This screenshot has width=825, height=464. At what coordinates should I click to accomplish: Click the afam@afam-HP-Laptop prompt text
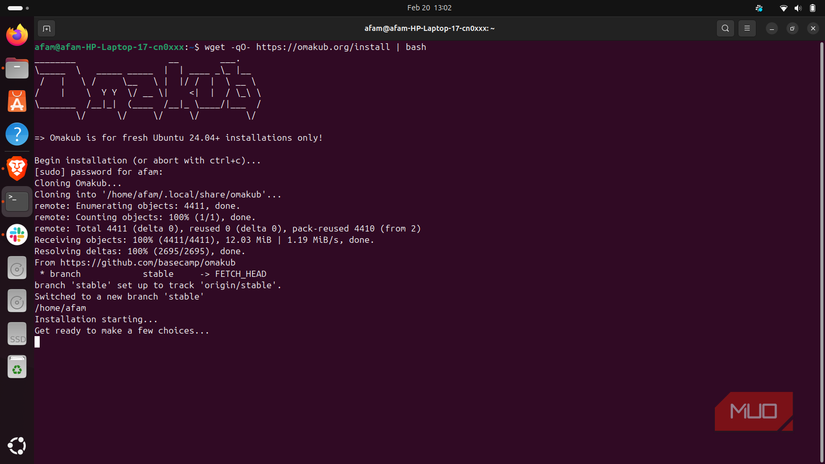pyautogui.click(x=109, y=47)
